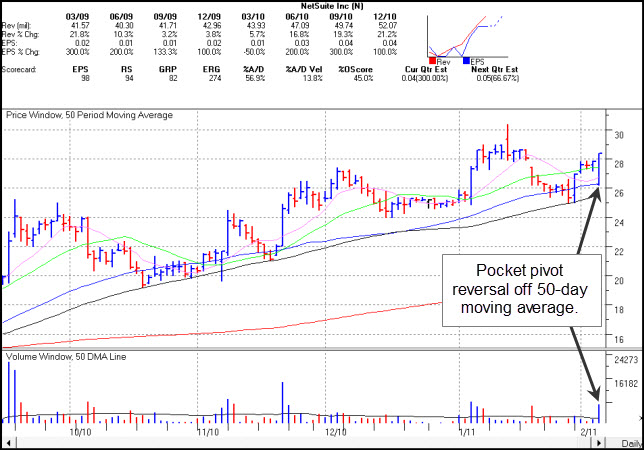Click the left scroll arrow below the chart

pos(8,443)
